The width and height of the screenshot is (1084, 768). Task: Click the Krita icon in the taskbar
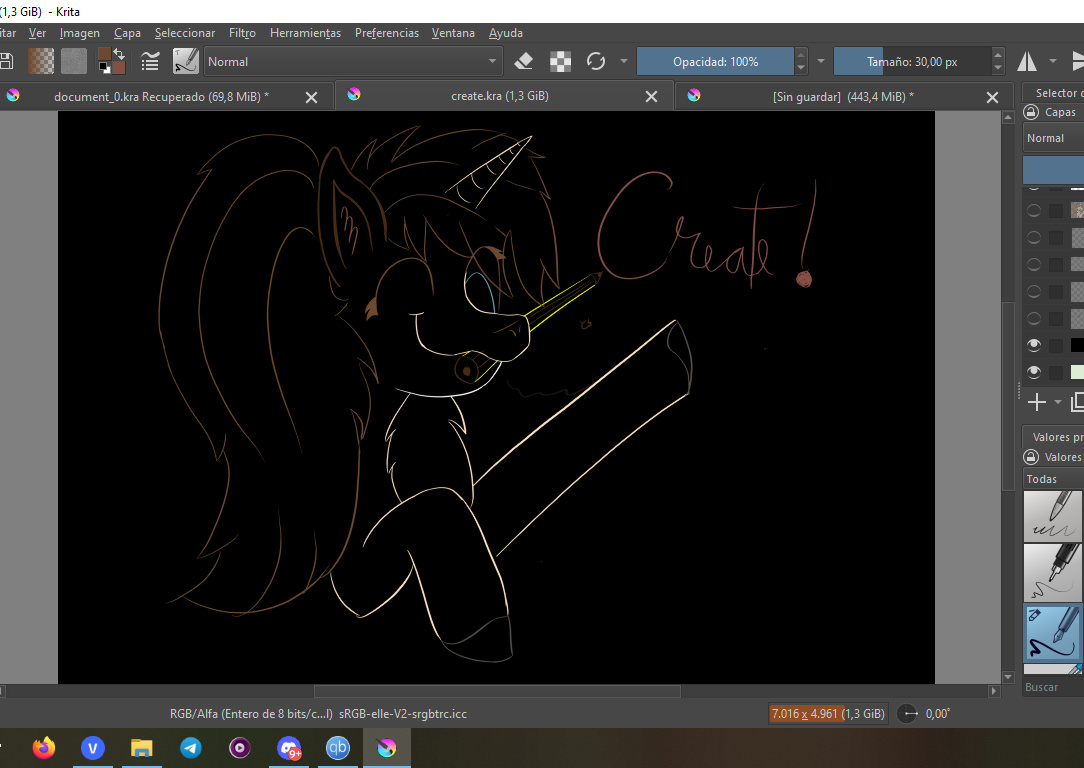click(x=386, y=747)
